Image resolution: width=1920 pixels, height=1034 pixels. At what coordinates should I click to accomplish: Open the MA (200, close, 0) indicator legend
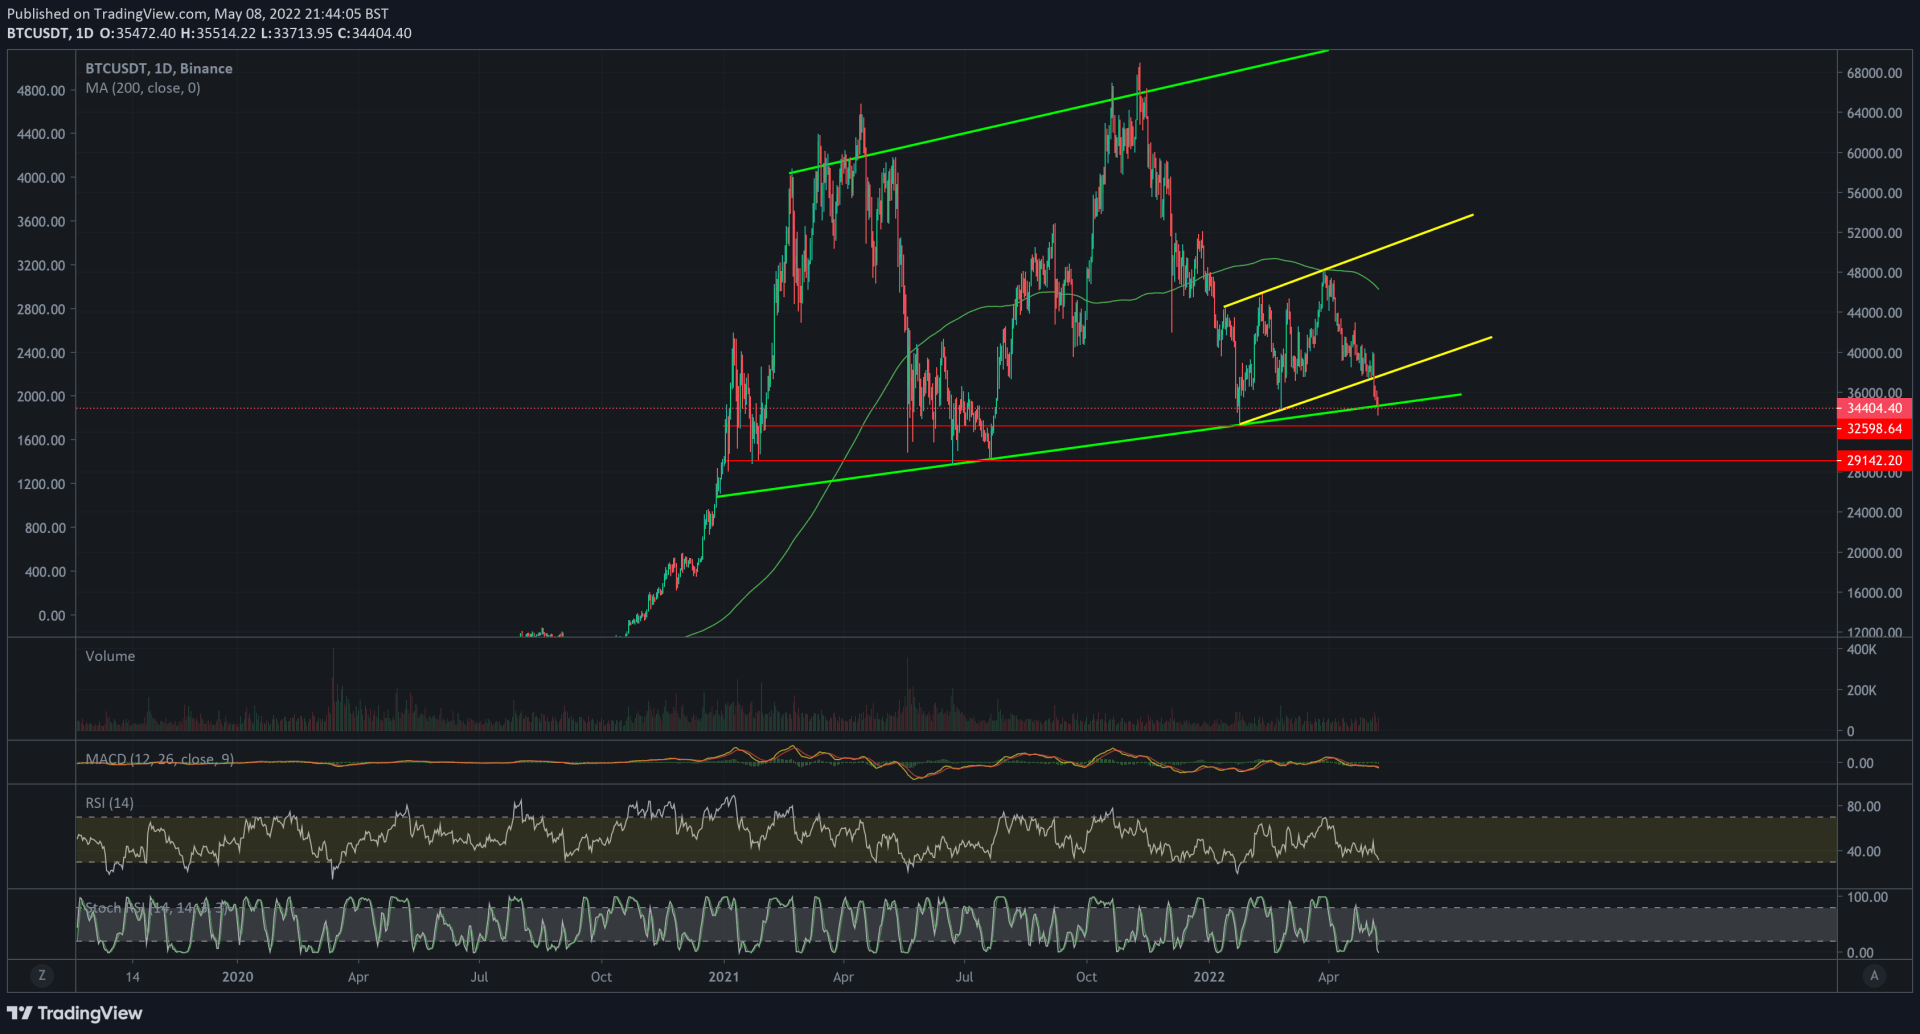[x=142, y=88]
